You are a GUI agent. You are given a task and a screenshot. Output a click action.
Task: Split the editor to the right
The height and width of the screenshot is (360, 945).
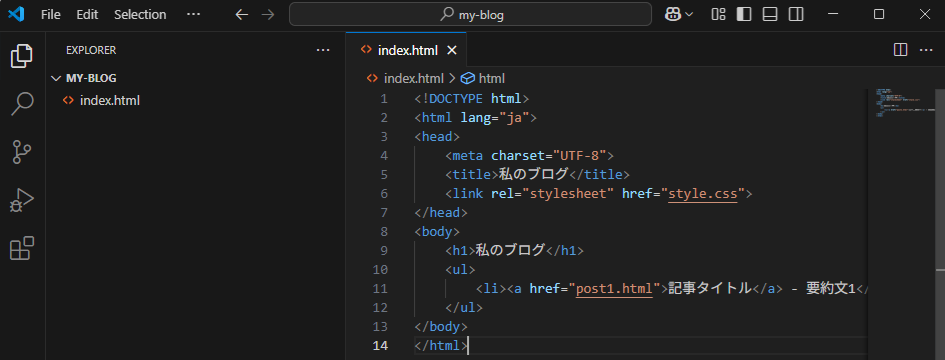[900, 50]
